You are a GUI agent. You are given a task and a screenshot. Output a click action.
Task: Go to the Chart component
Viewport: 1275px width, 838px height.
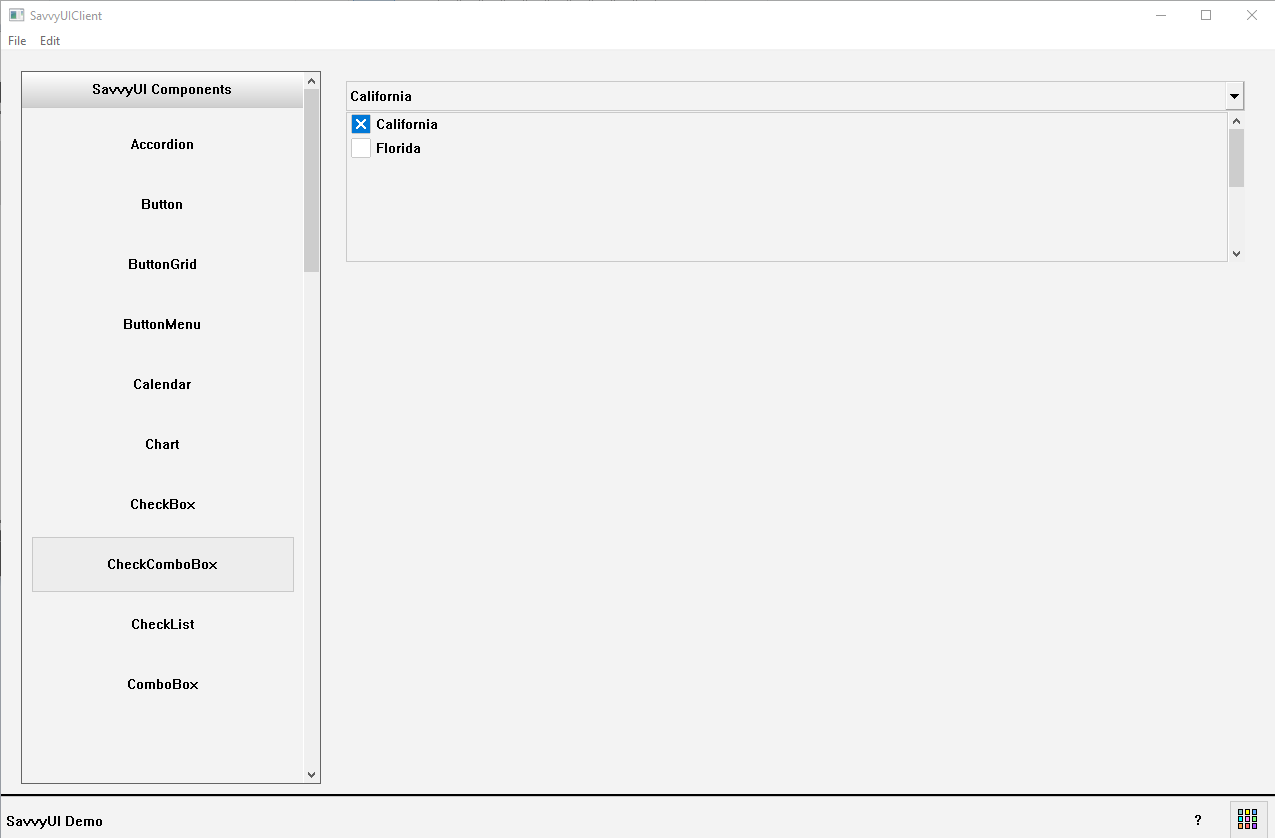(x=162, y=445)
